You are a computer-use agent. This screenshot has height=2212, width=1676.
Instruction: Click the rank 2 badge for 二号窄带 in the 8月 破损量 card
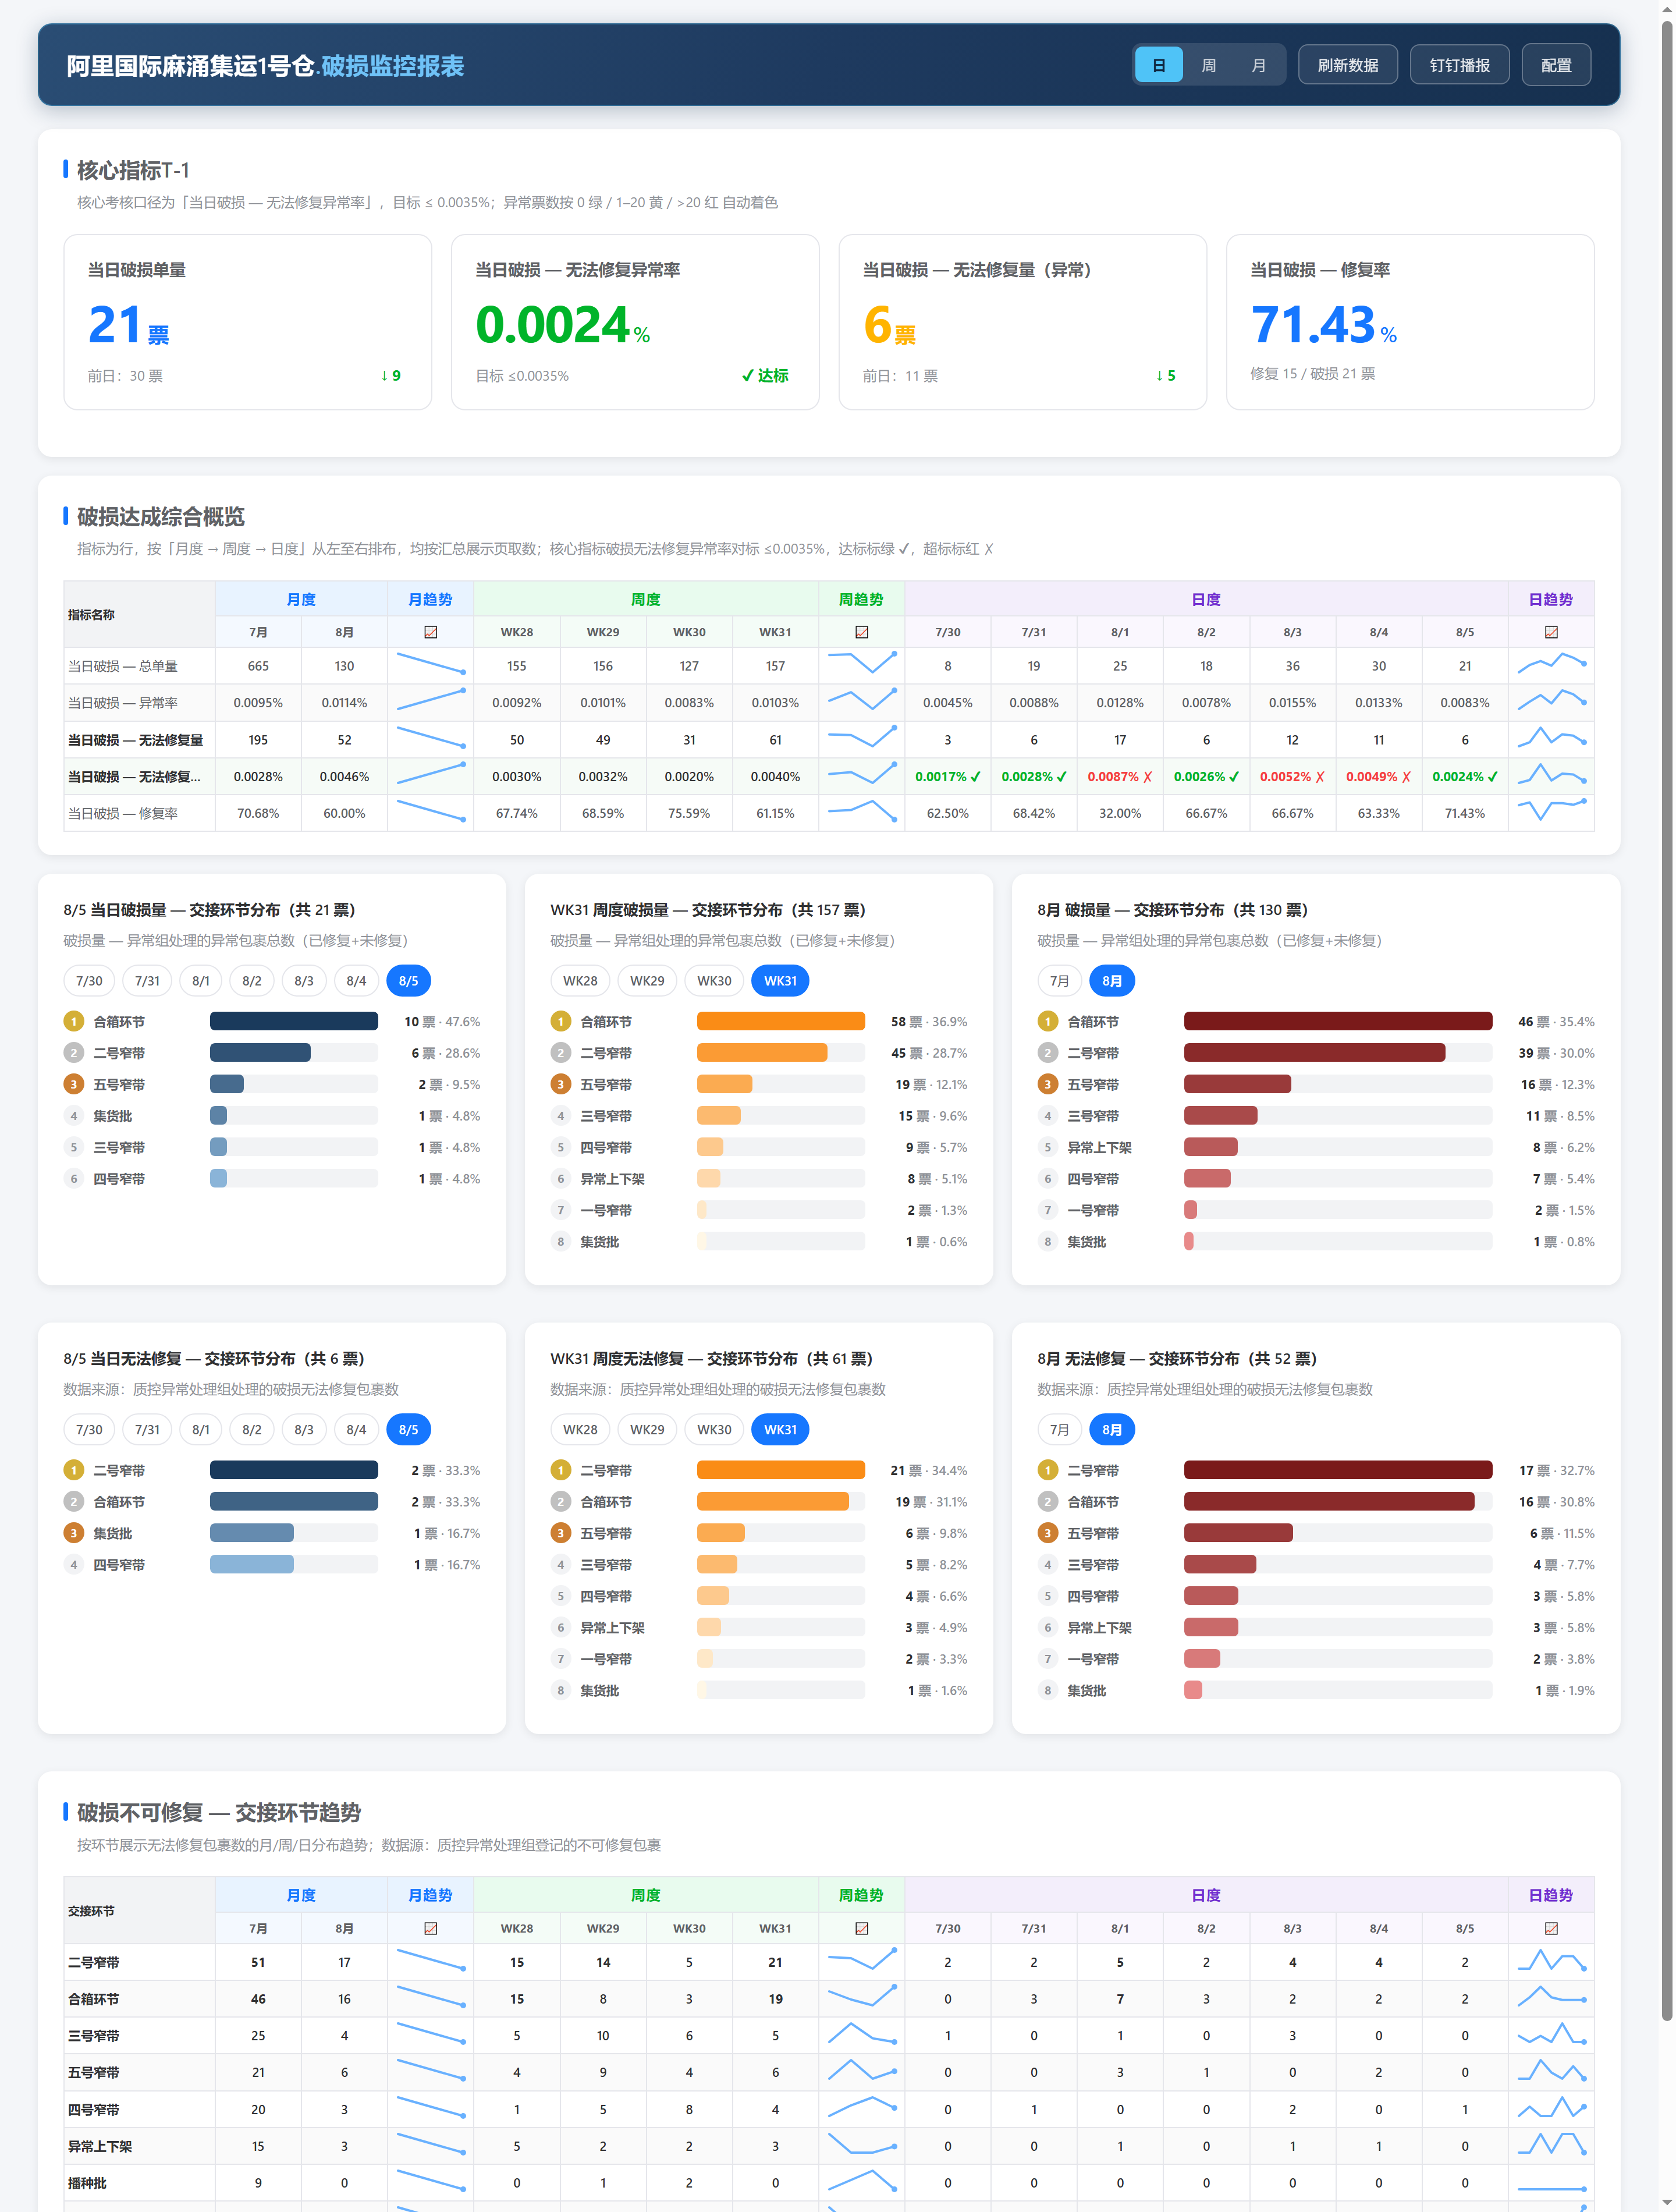(x=1047, y=1053)
